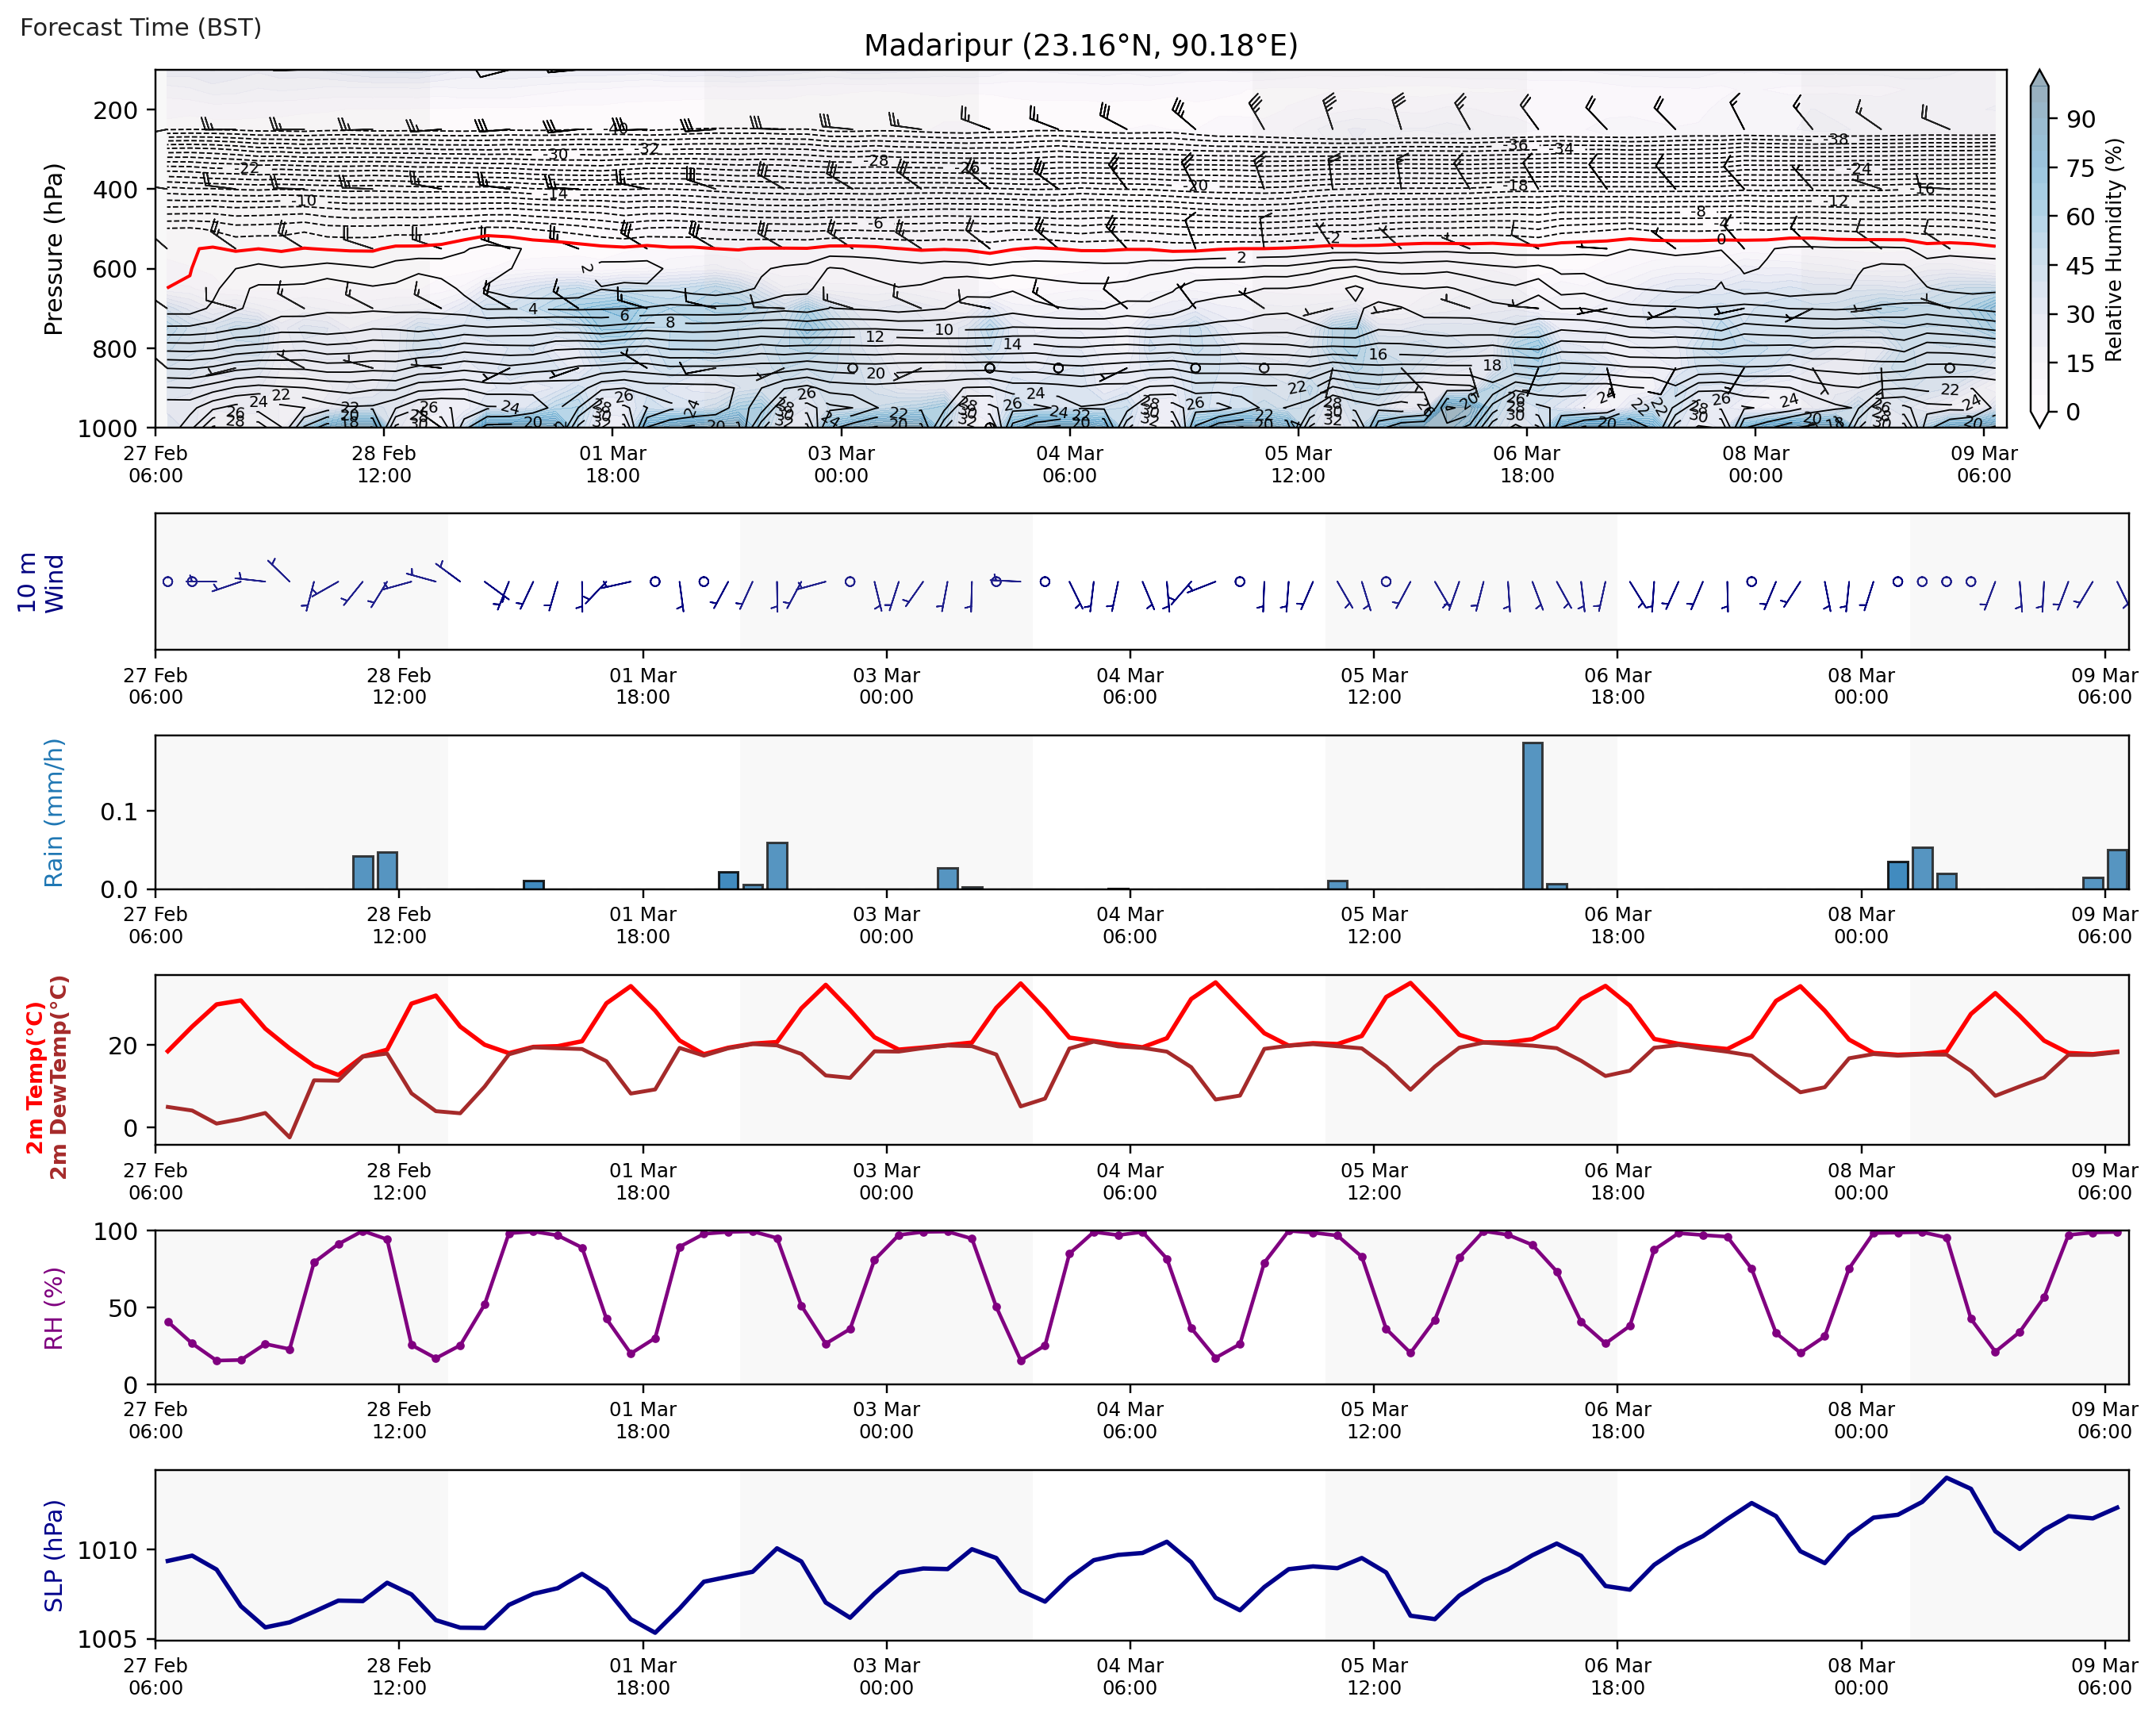Click the first calm-wind circle in wind panel

tap(168, 581)
